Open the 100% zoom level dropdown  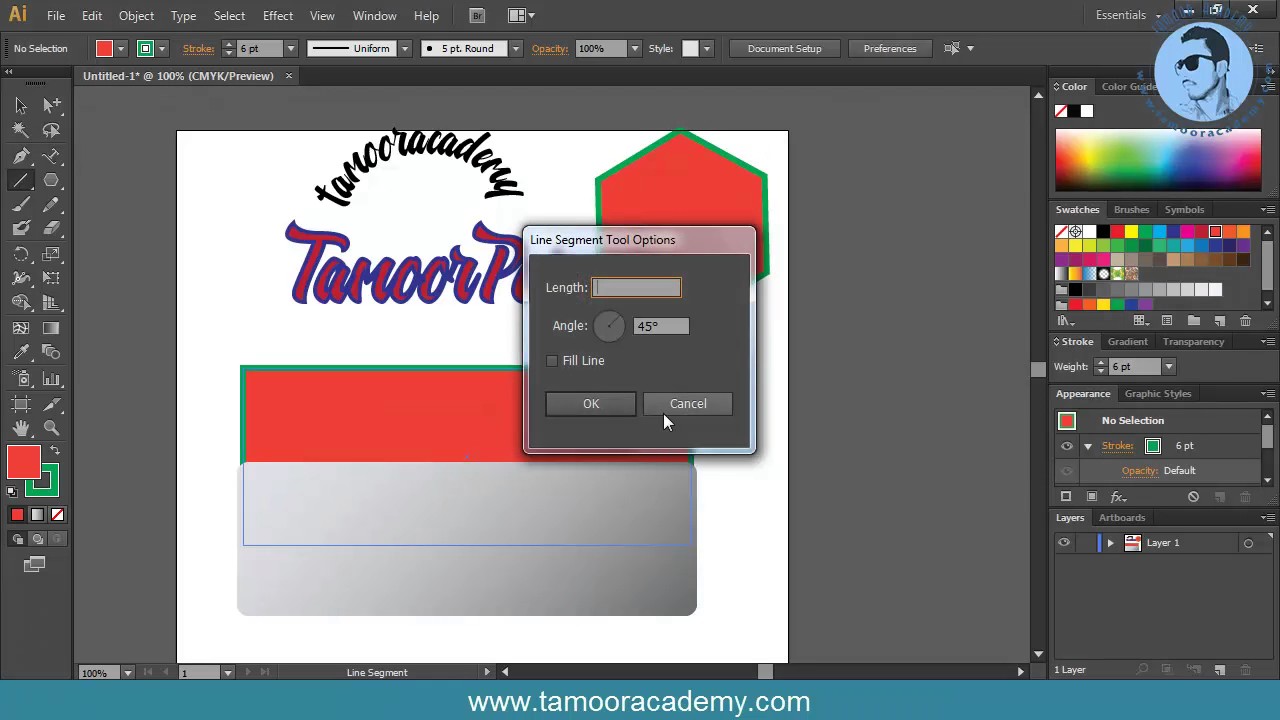(x=128, y=673)
